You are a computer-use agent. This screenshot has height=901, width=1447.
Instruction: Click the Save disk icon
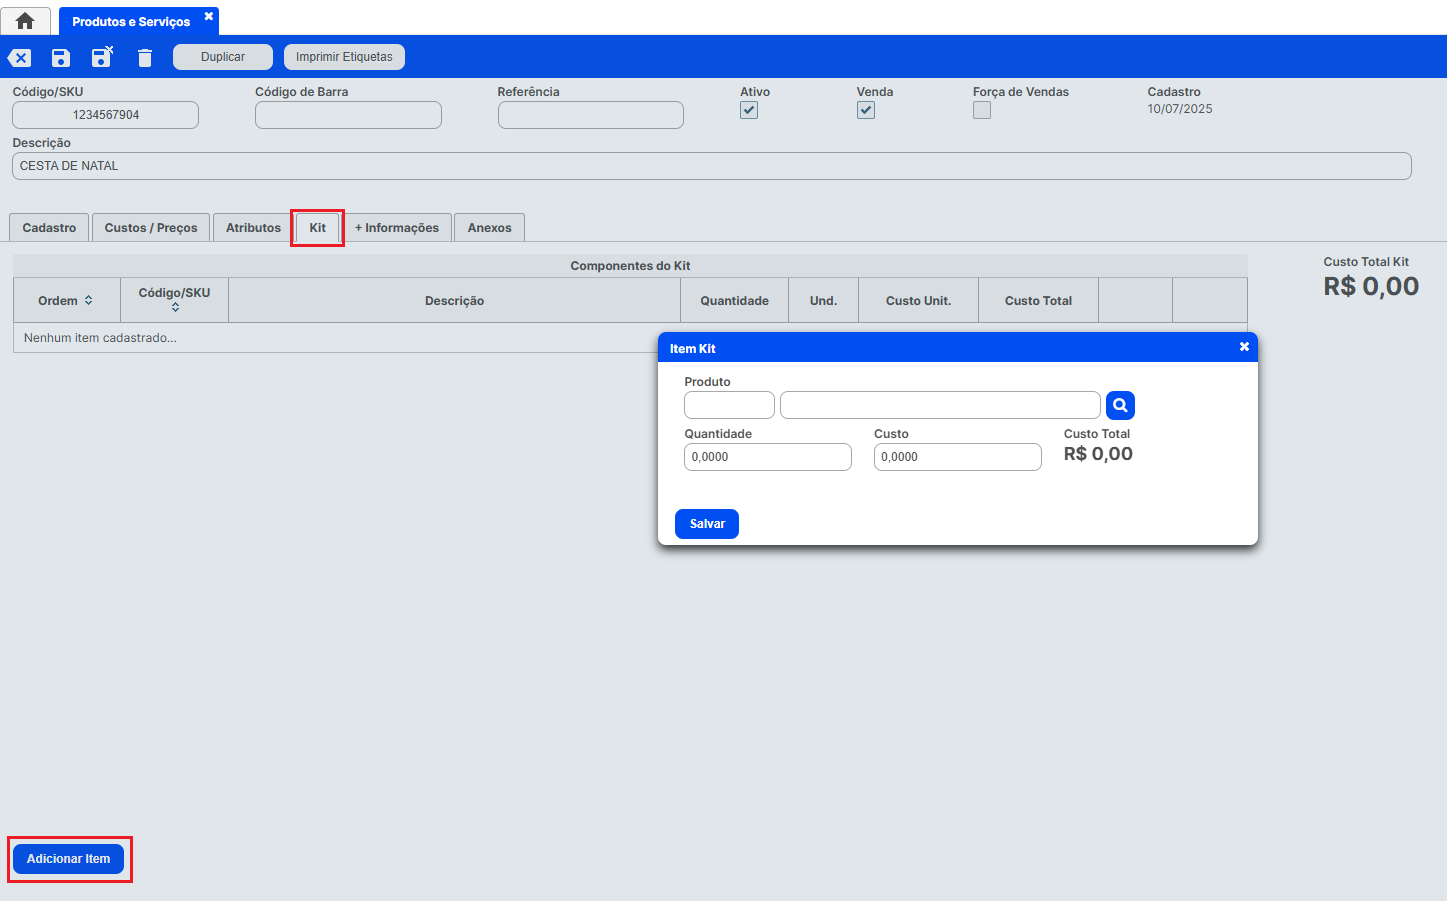[x=61, y=58]
